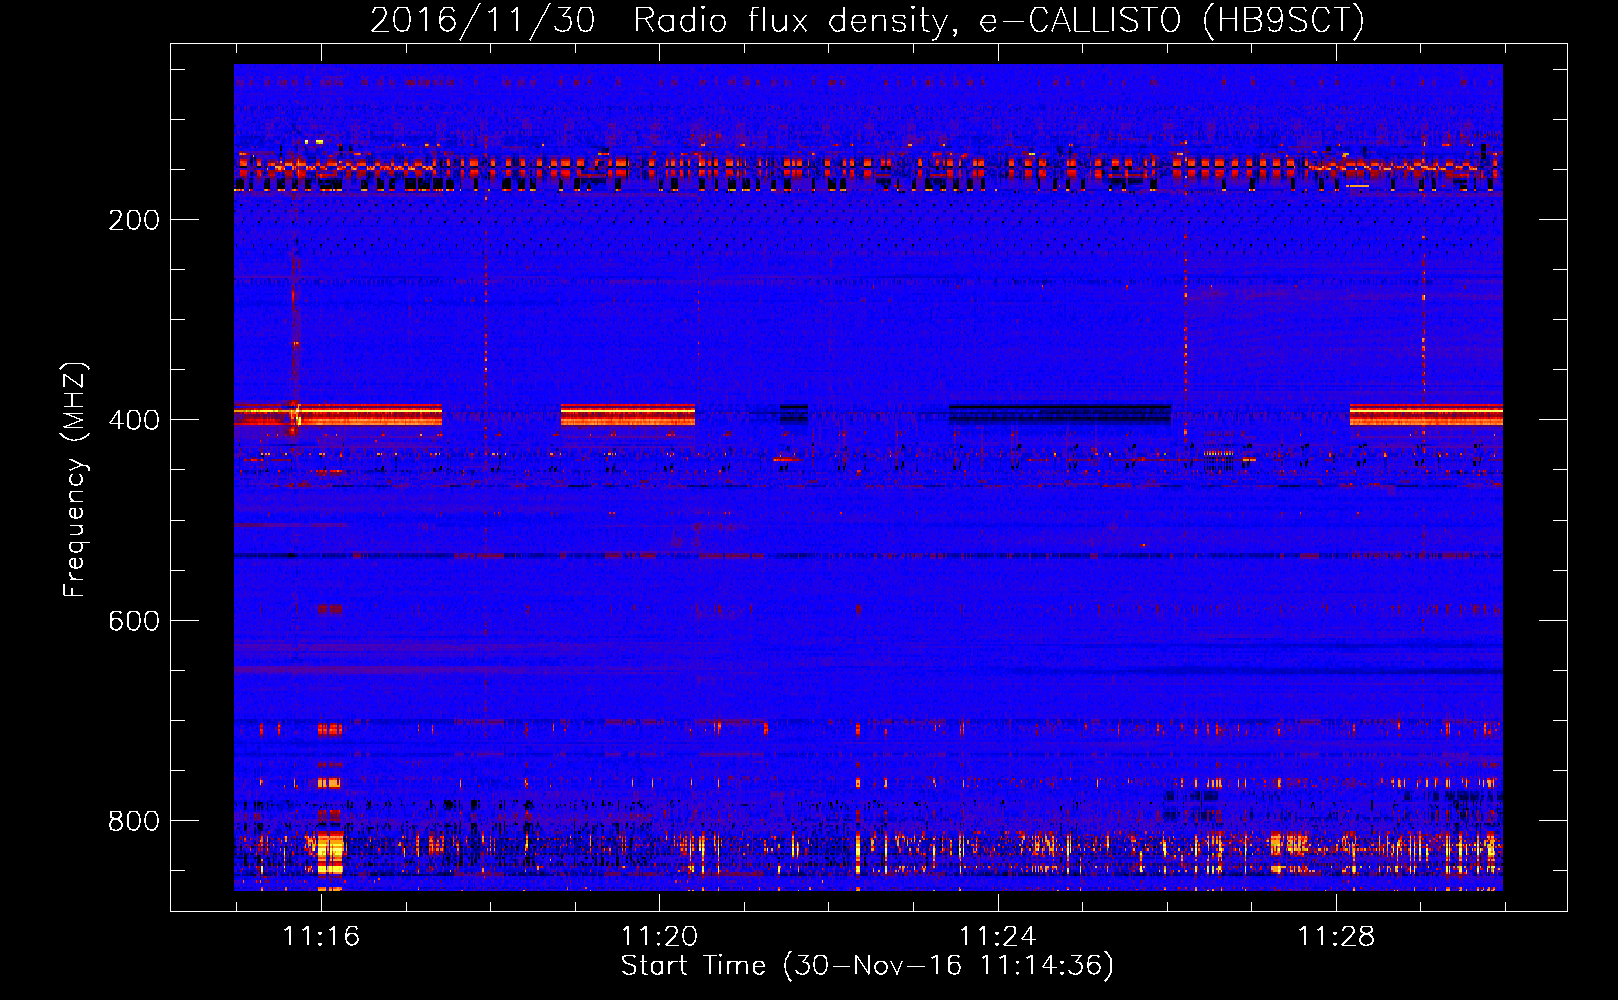The image size is (1618, 1000).
Task: Click the 'Start Time (30-Nov-16 11:14:36)' label
Action: 867,966
